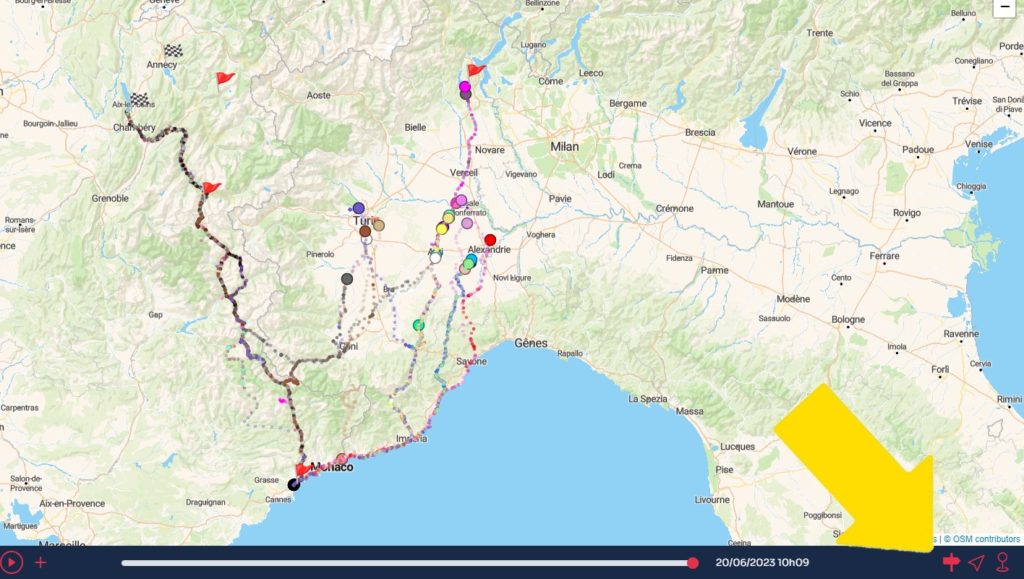1024x579 pixels.
Task: Select the blue-purple tracker dot above Turin
Action: pyautogui.click(x=358, y=208)
